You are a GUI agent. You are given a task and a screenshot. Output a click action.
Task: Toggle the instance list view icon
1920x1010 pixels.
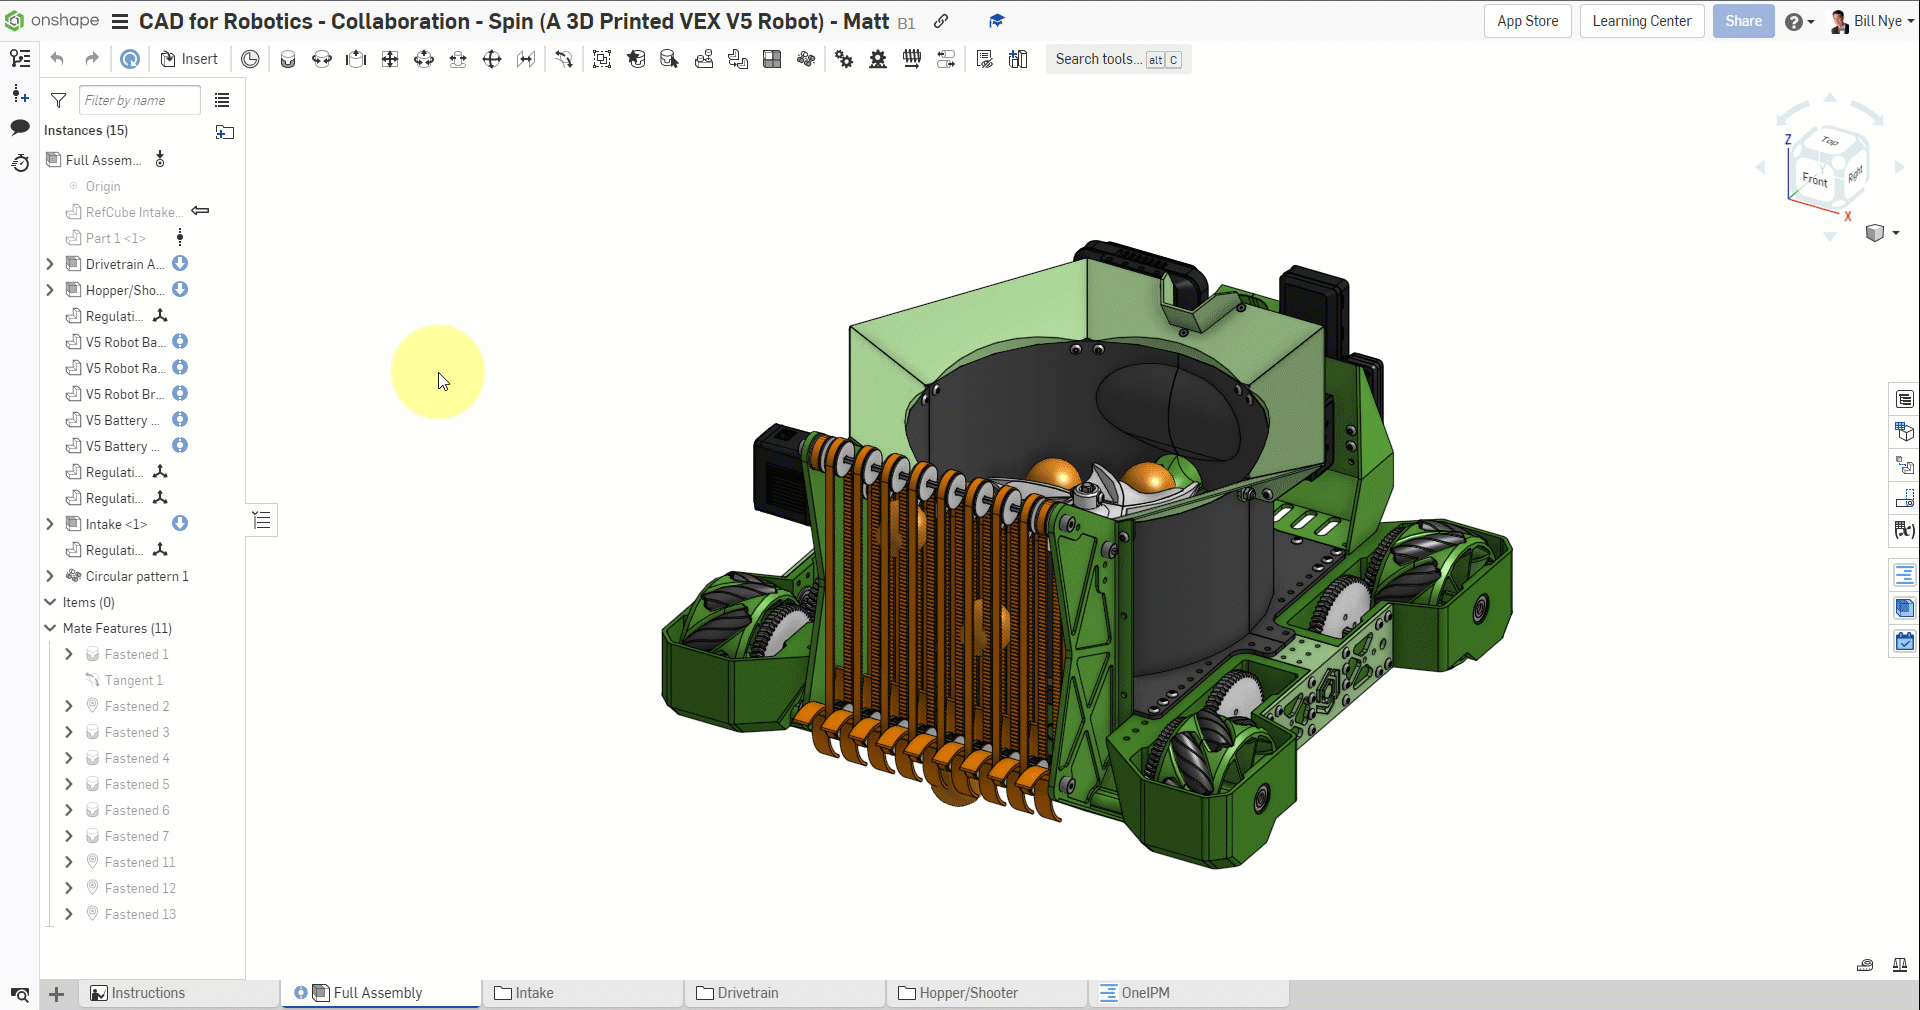click(x=222, y=100)
